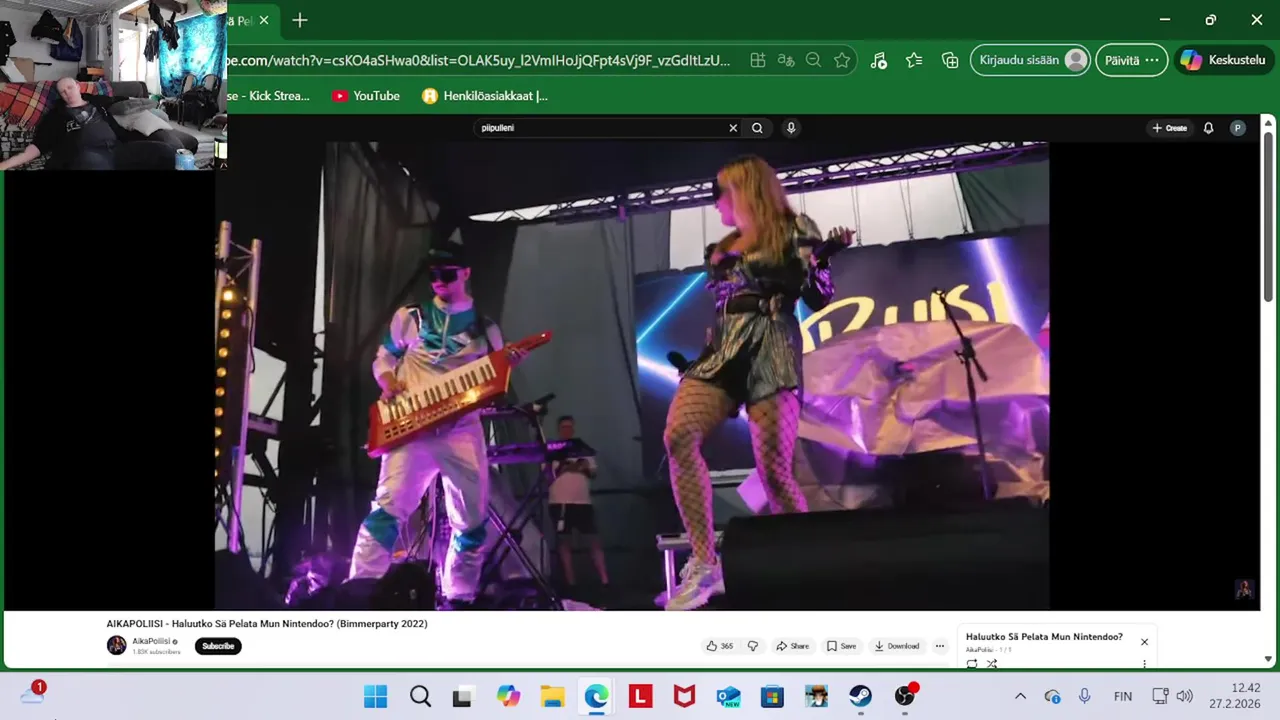Click the tray microphone icon
The width and height of the screenshot is (1280, 720).
pyautogui.click(x=1085, y=697)
